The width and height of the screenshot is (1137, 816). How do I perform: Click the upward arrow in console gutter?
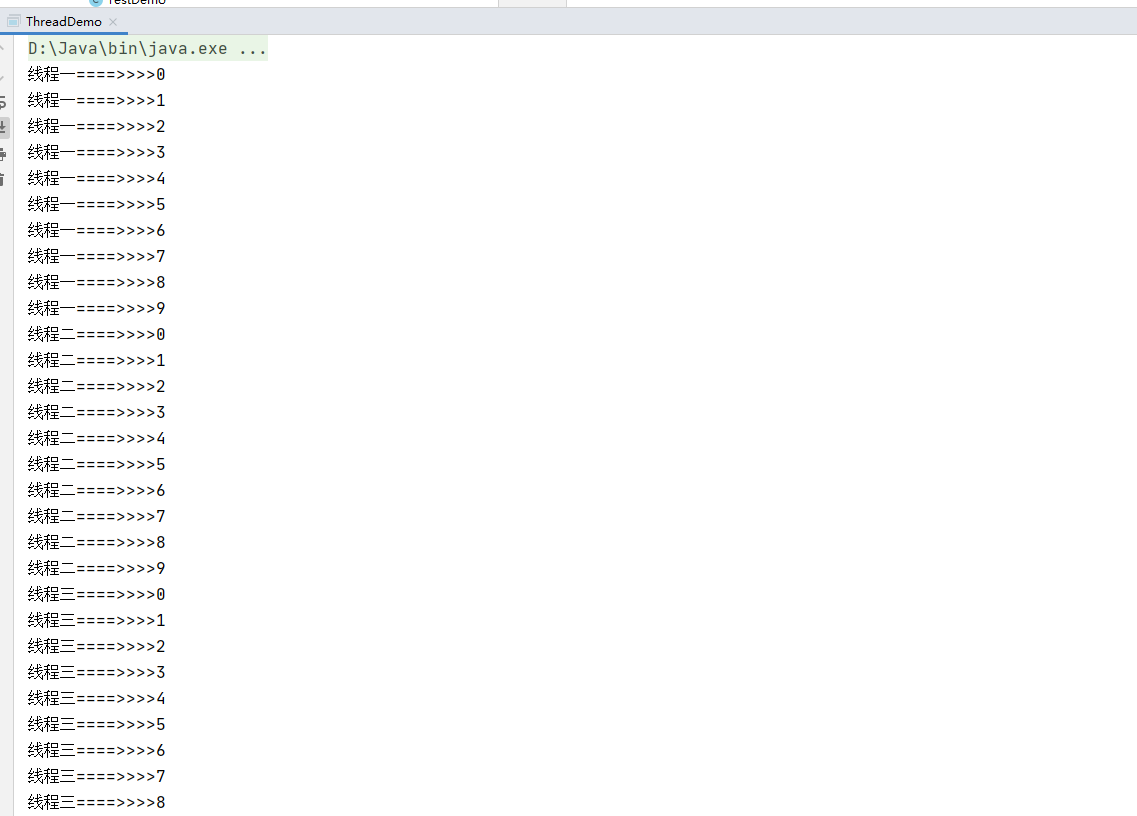[x=6, y=48]
